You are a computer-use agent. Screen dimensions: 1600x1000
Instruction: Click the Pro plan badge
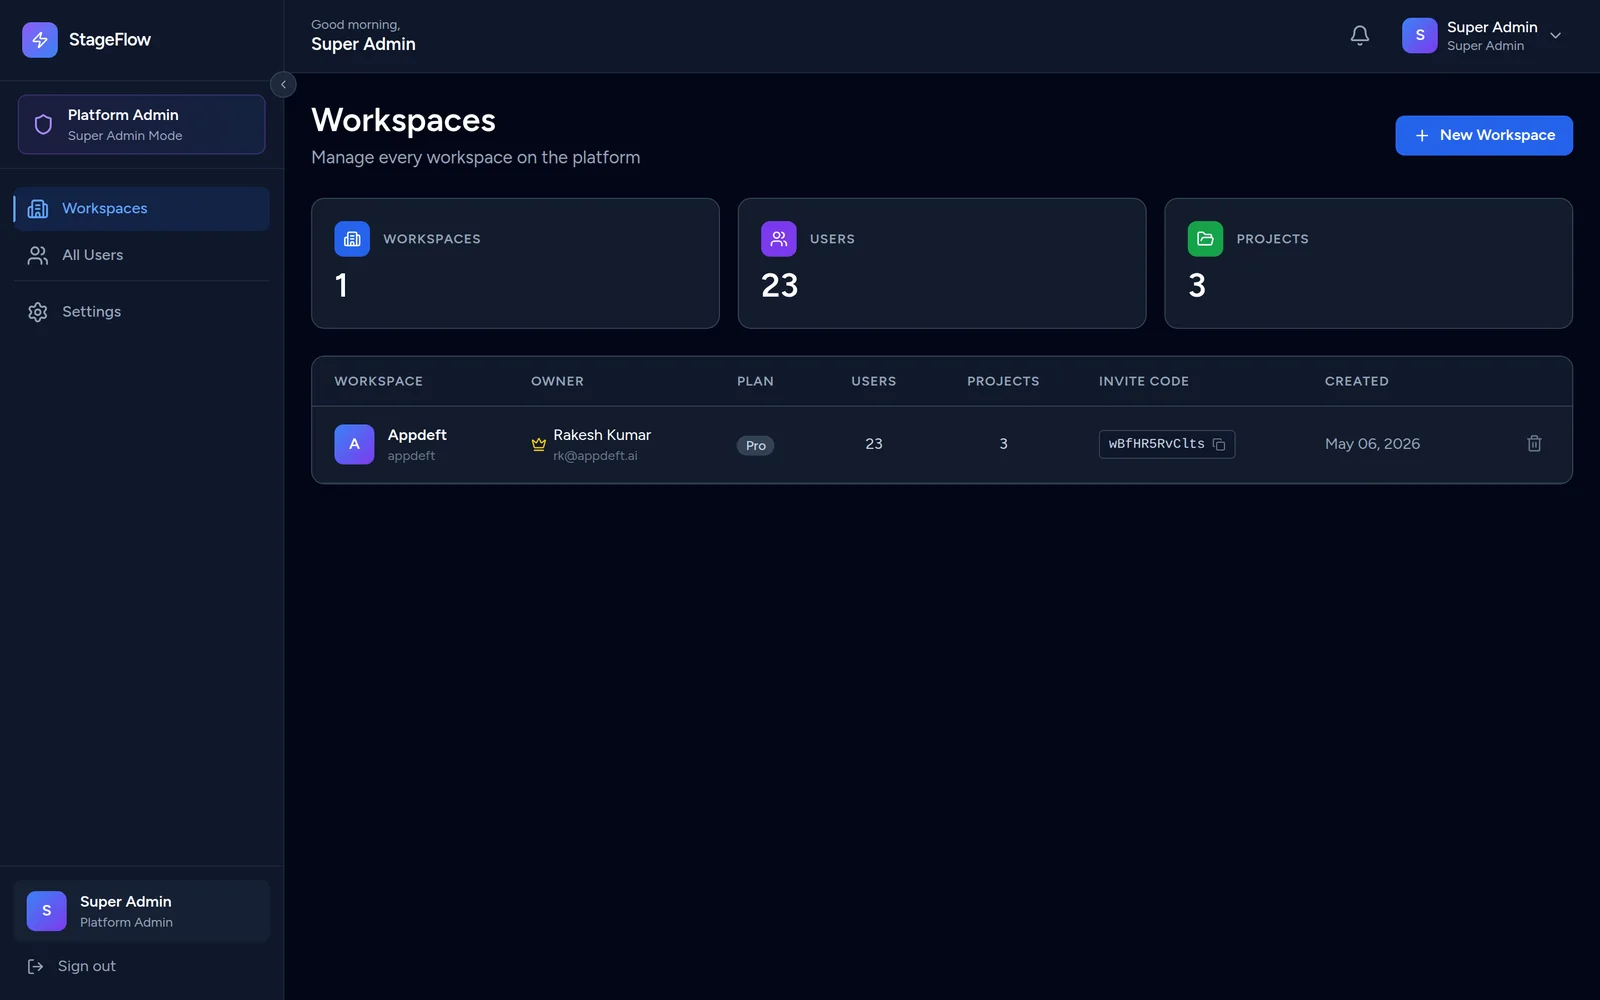coord(755,446)
